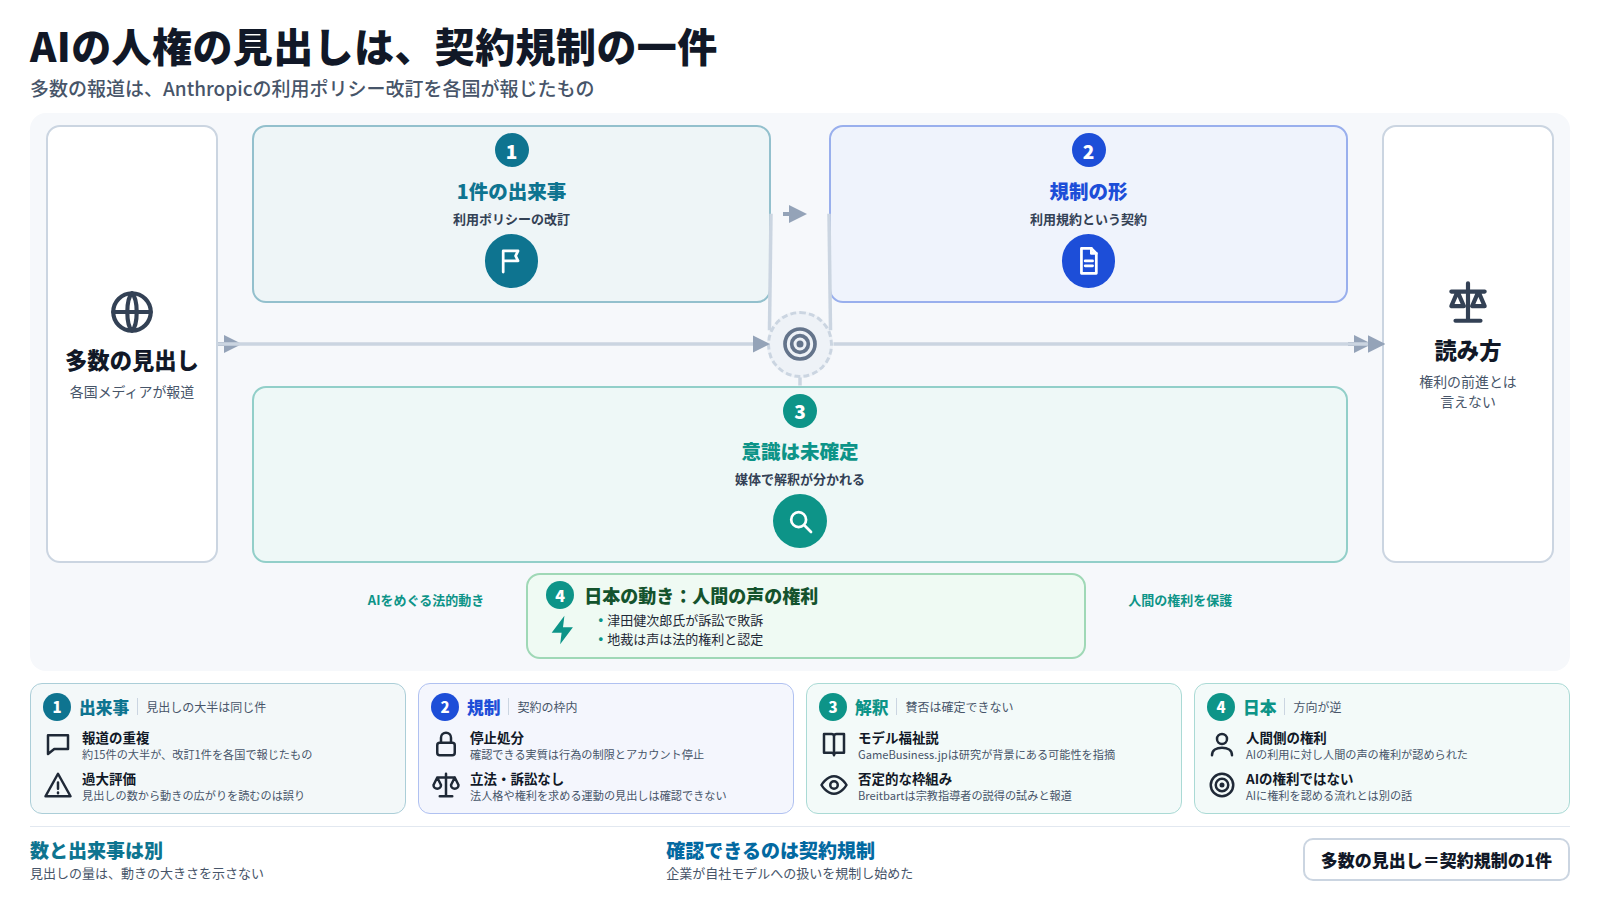The height and width of the screenshot is (900, 1600).
Task: Click the magnifier icon under 媒体で解釈が分かれる
Action: 800,521
